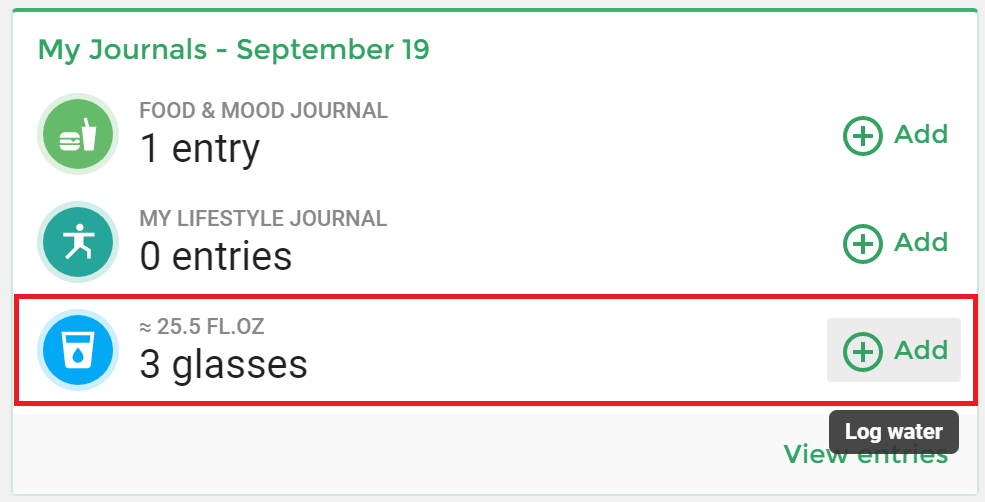Screen dimensions: 985x502
Task: Click the "1 entry" count text
Action: click(199, 149)
